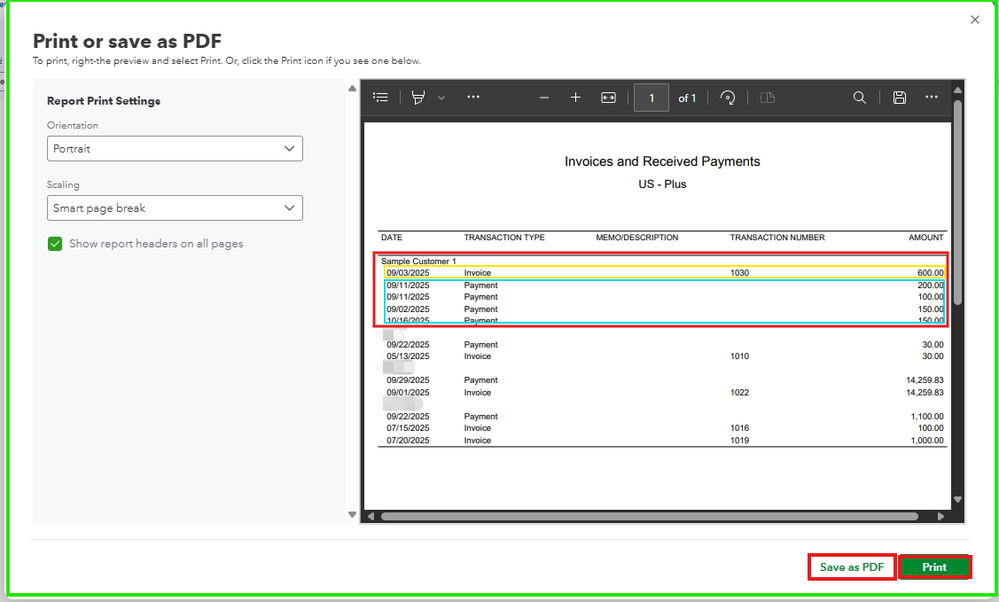Click the horizontal scrollbar thumb in preview

pyautogui.click(x=649, y=516)
